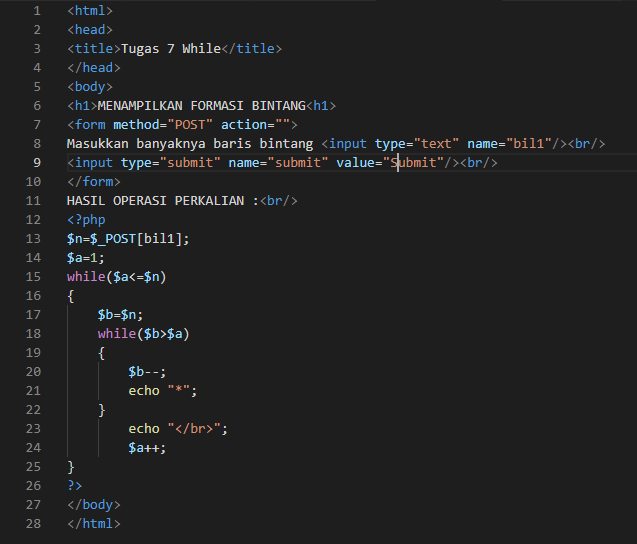The image size is (637, 544).
Task: Click the type value "submit" on line 9
Action: [190, 163]
